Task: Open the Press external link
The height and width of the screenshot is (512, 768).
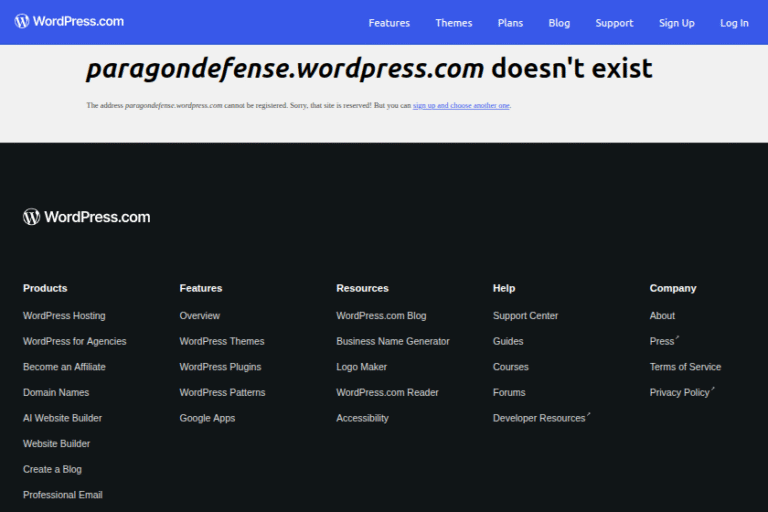Action: coord(663,341)
